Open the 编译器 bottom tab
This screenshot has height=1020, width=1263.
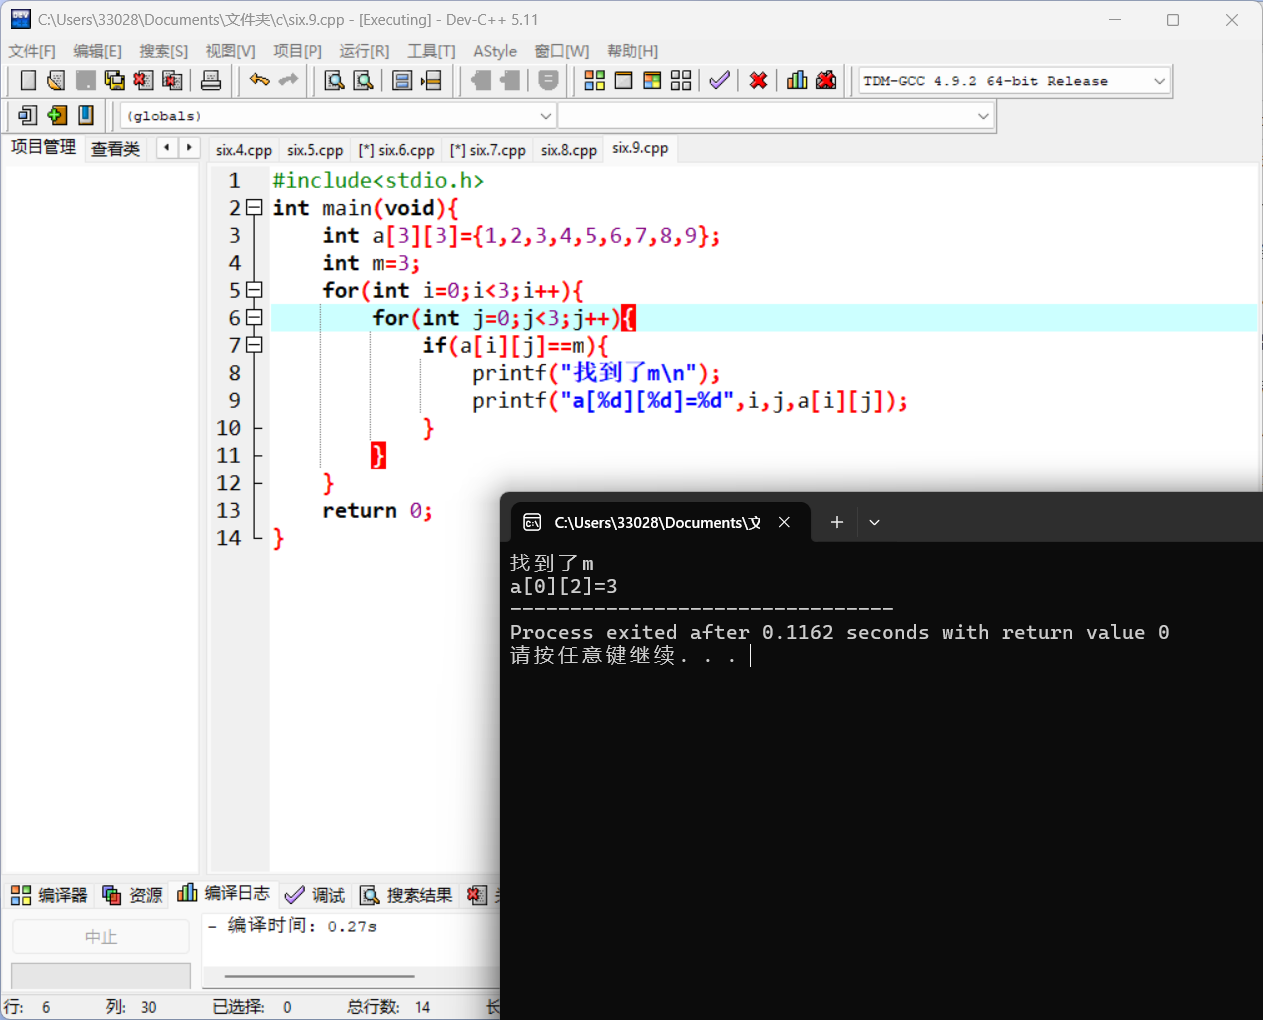[x=49, y=895]
